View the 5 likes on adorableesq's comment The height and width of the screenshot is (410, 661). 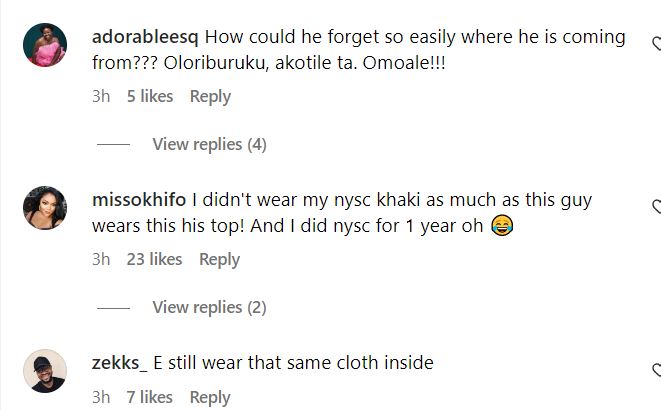click(x=150, y=97)
